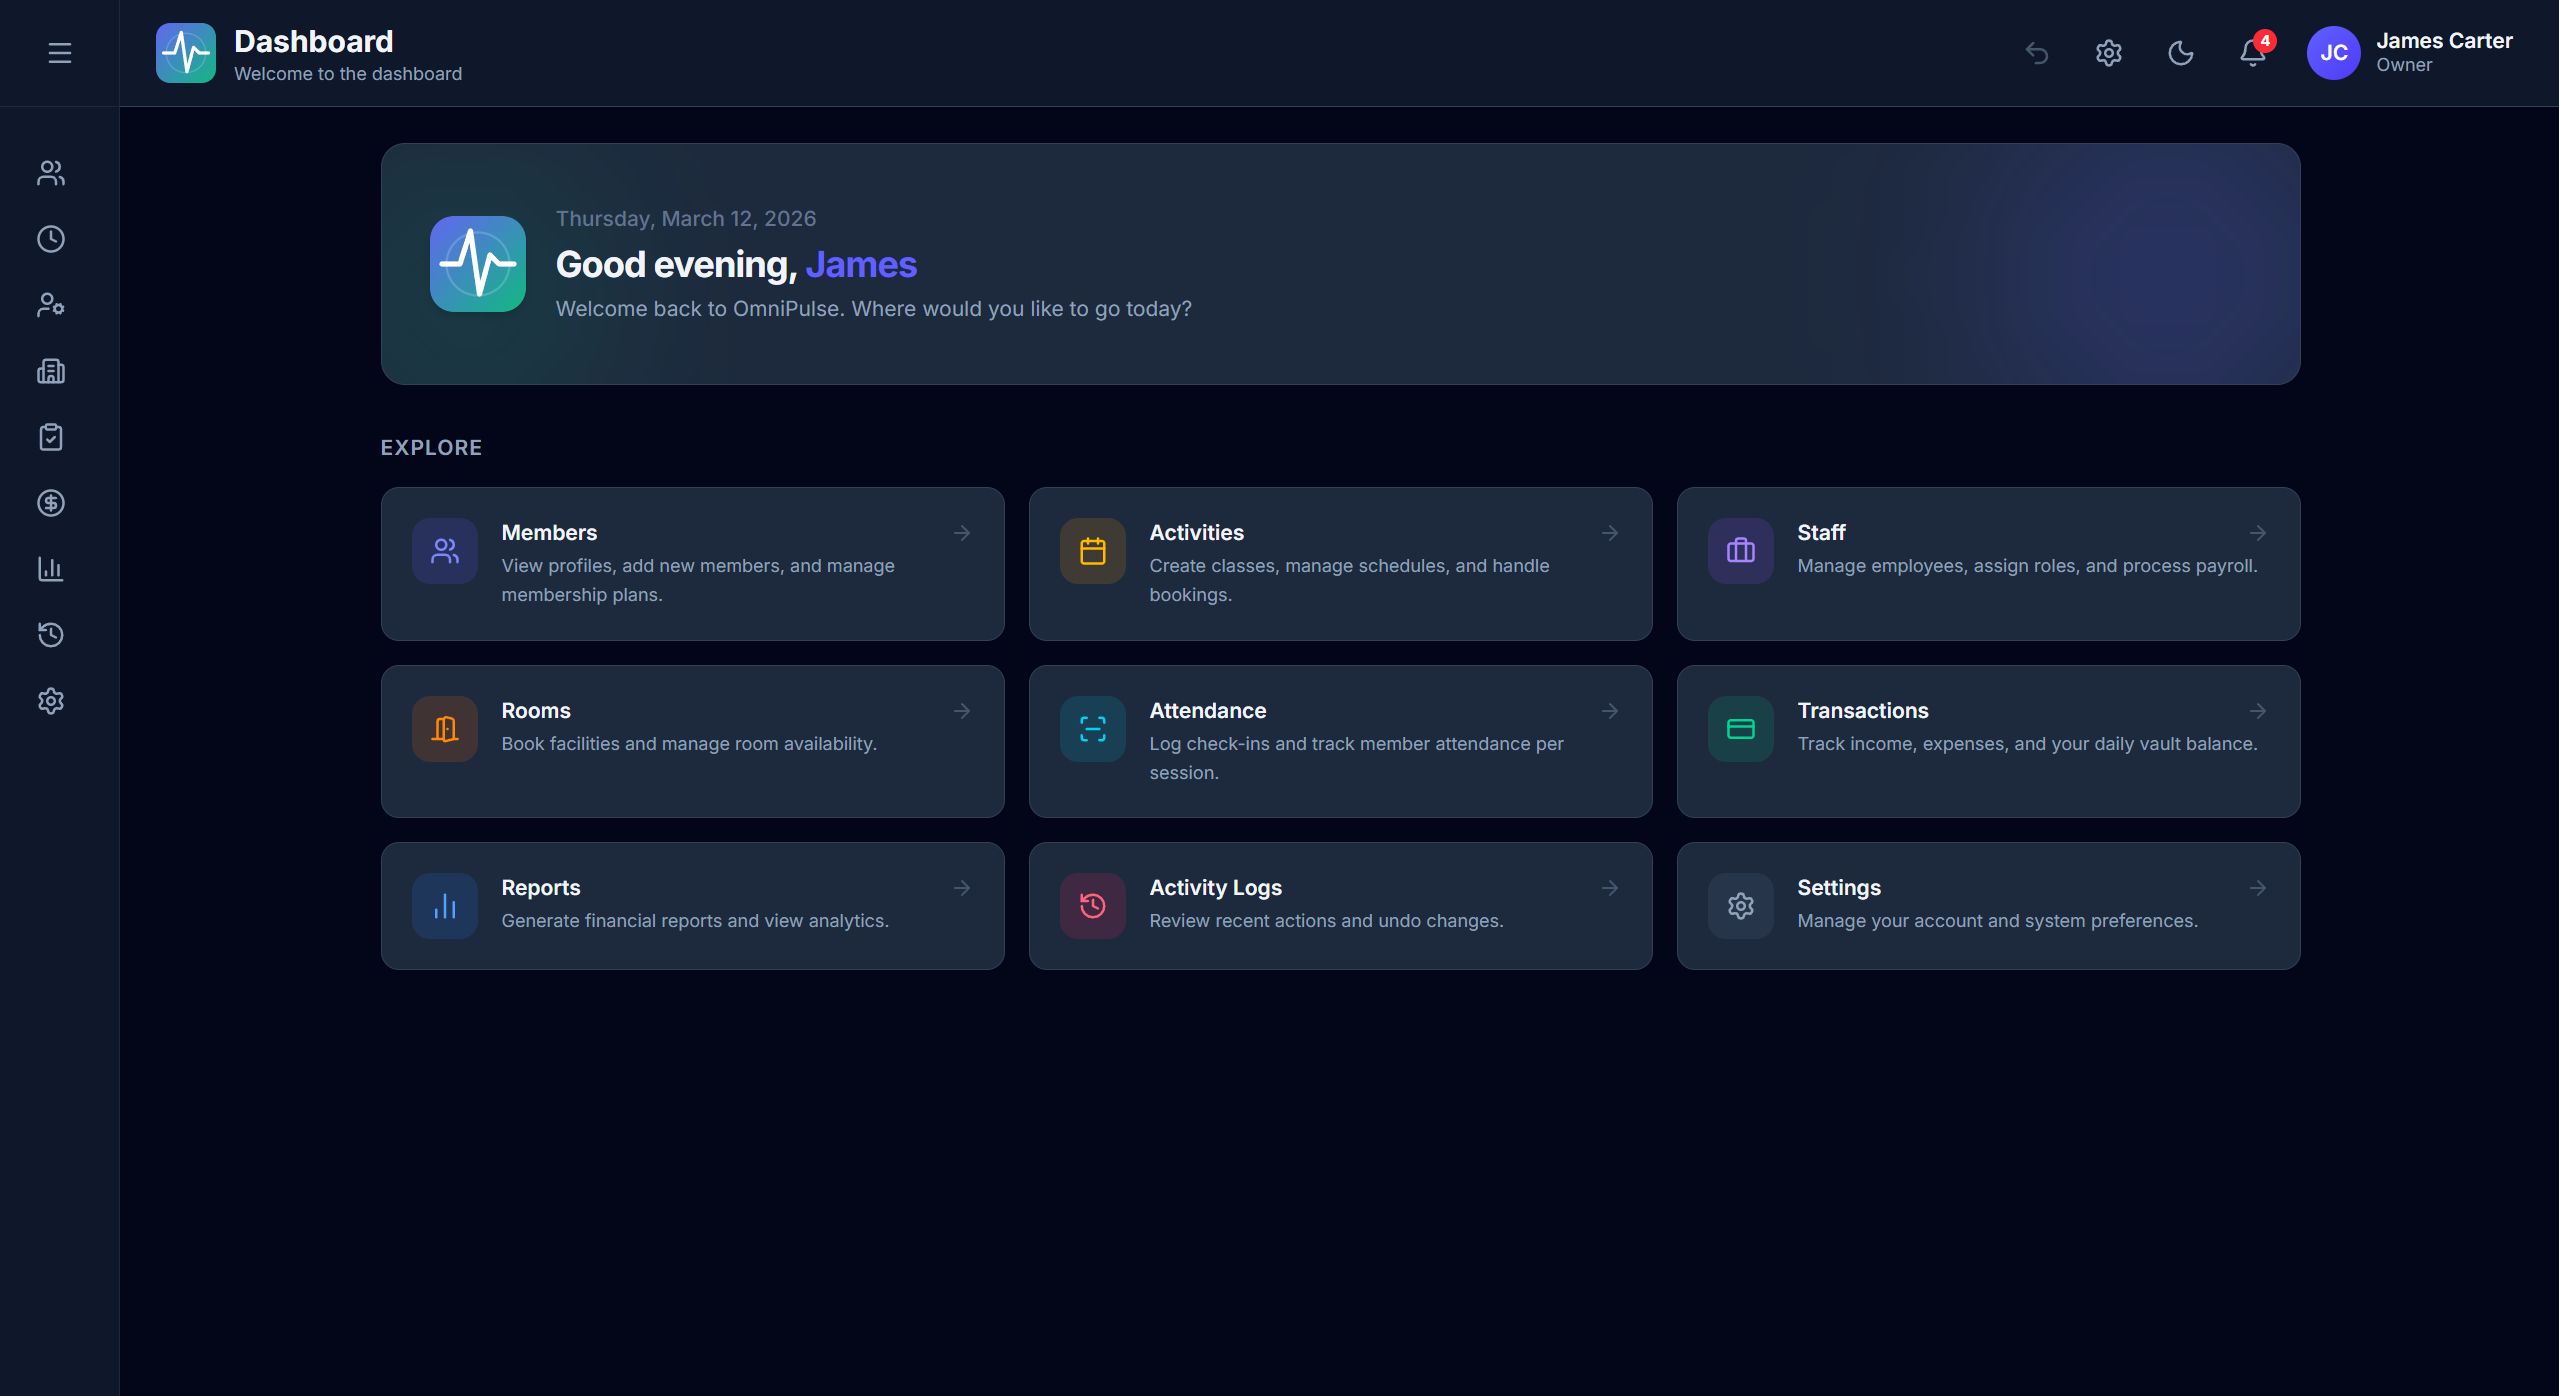The width and height of the screenshot is (2559, 1396).
Task: Open Rooms using the building sidebar icon
Action: [x=50, y=371]
